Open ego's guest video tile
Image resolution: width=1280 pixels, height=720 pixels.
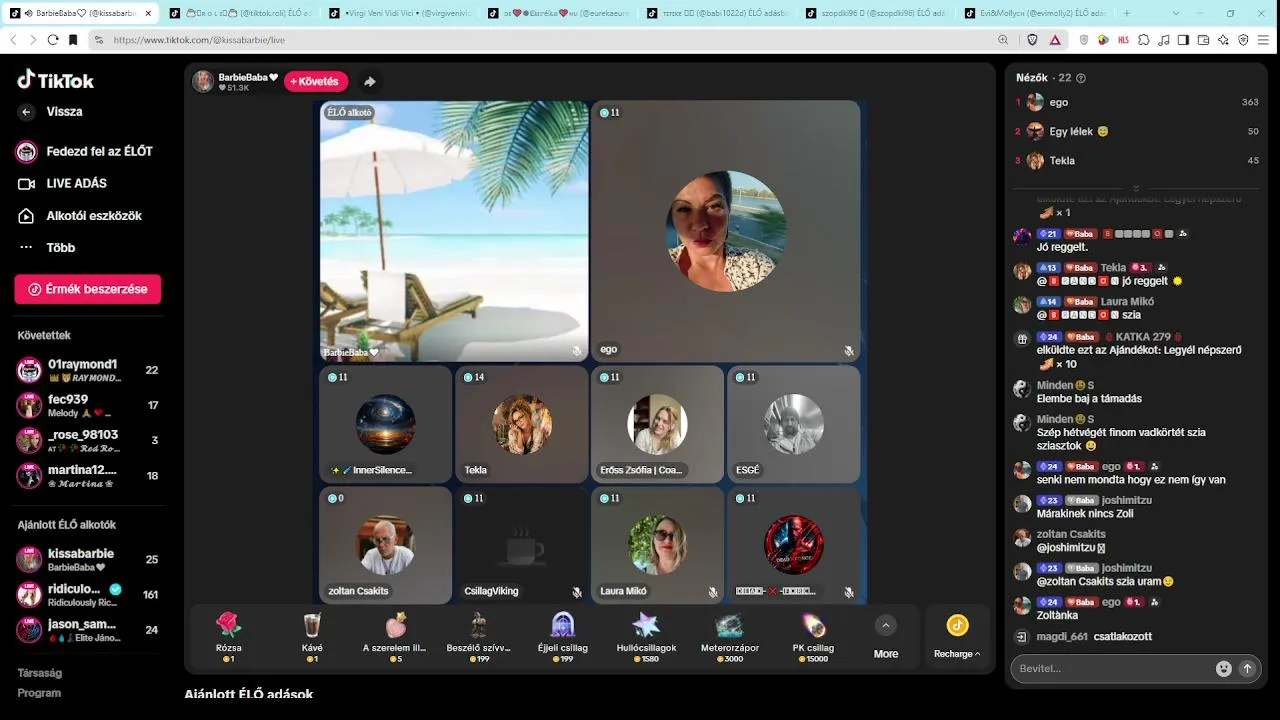pos(725,231)
